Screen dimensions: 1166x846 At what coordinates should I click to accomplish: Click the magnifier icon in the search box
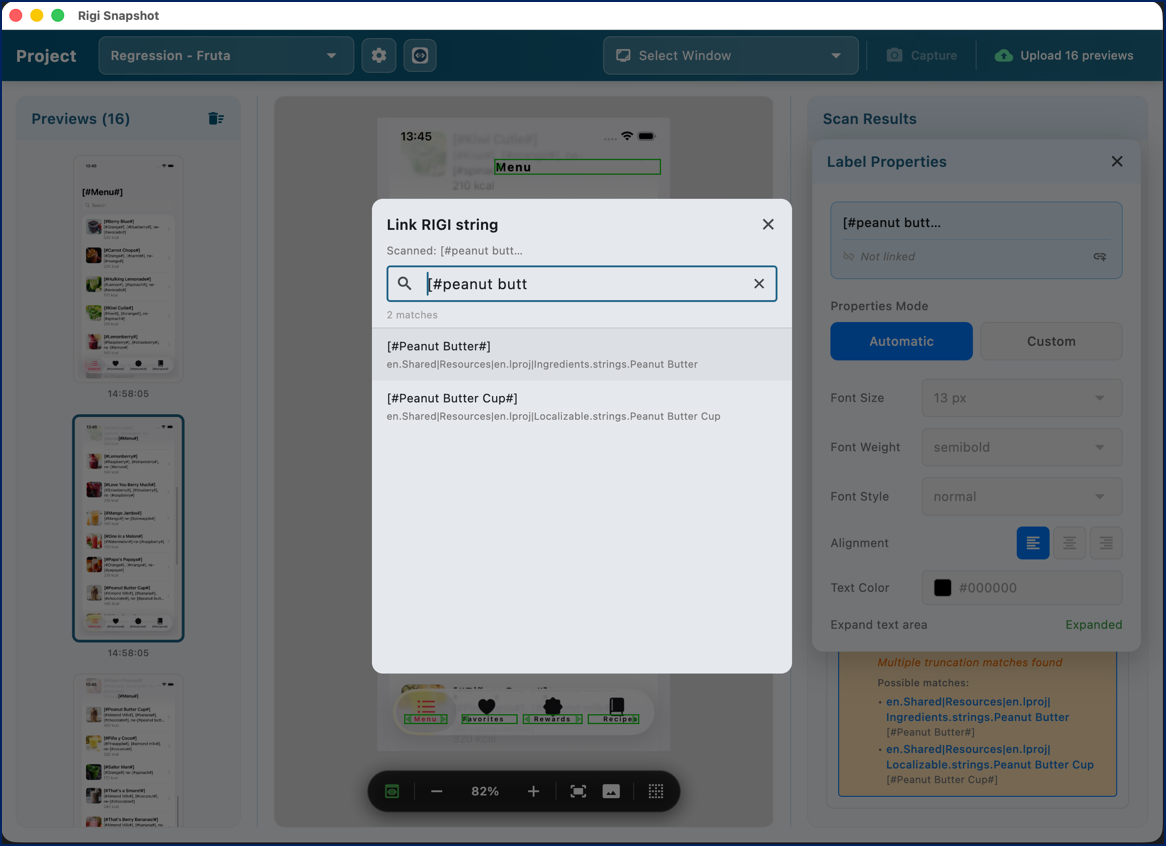point(405,283)
